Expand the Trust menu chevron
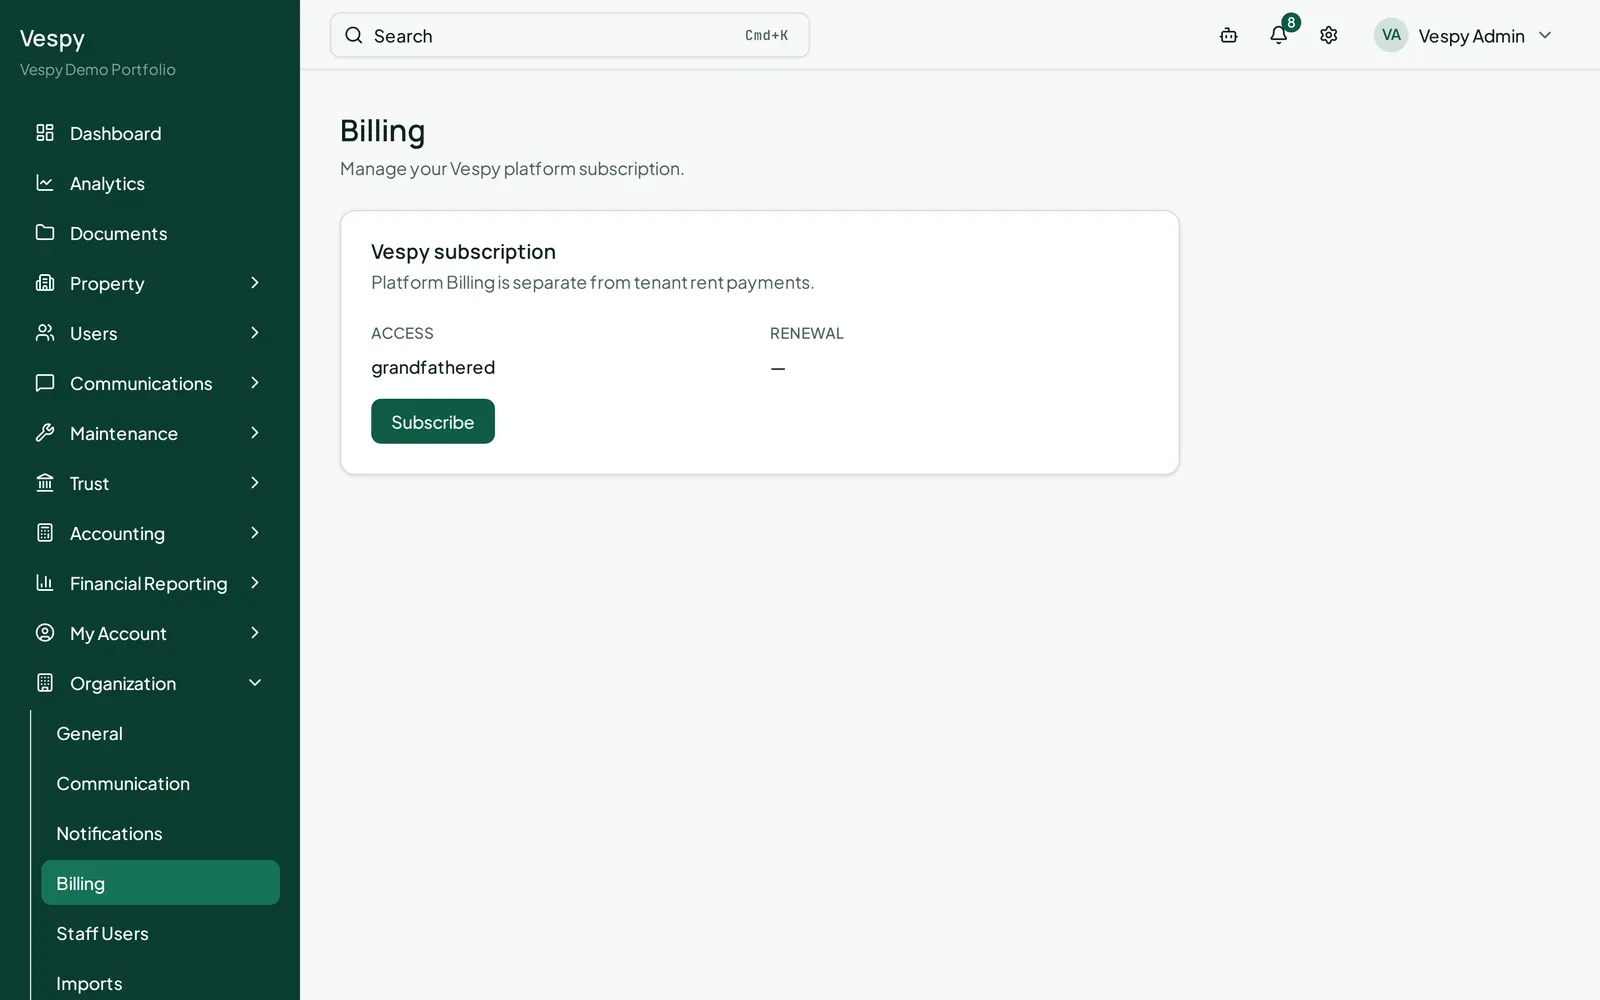The image size is (1600, 1000). (x=255, y=483)
